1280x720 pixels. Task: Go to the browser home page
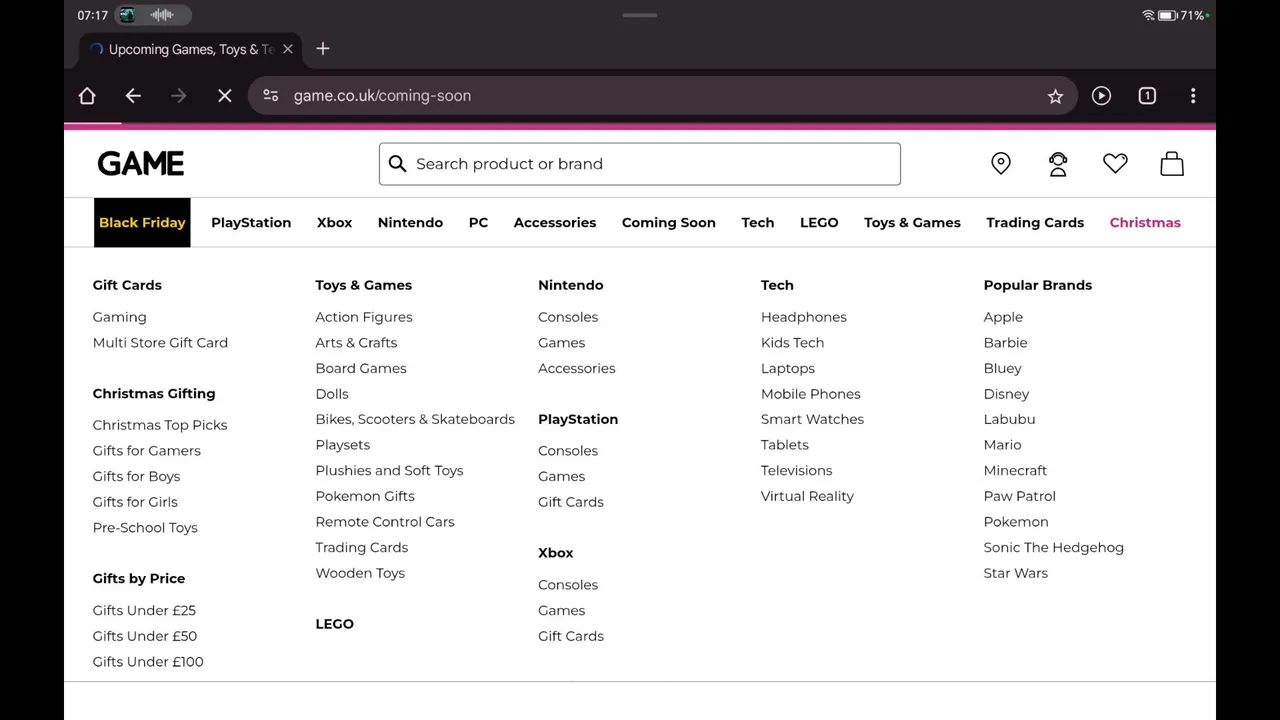[87, 96]
